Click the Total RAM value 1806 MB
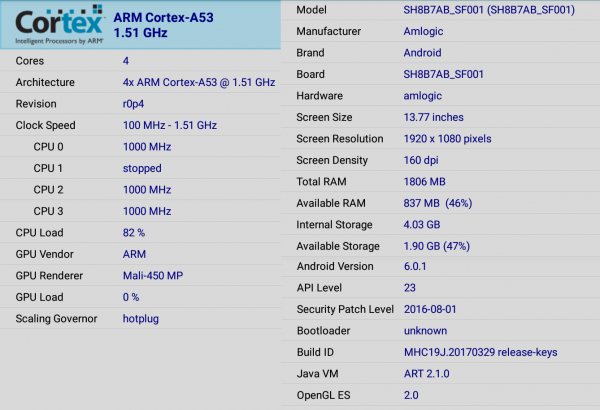 coord(424,181)
